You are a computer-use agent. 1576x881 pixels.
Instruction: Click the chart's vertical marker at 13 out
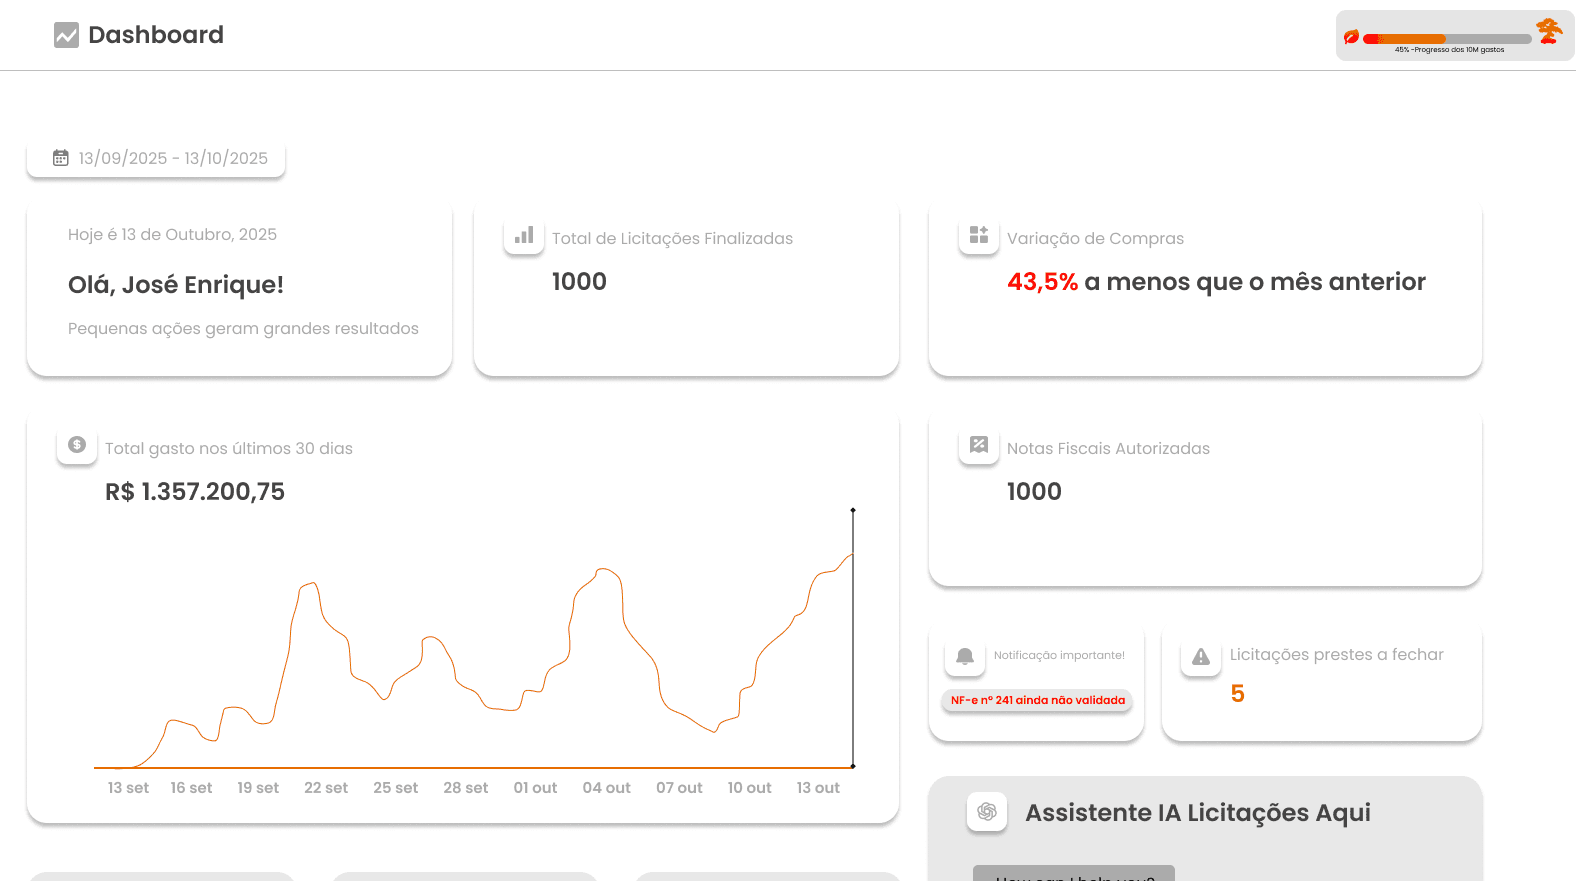pos(853,640)
